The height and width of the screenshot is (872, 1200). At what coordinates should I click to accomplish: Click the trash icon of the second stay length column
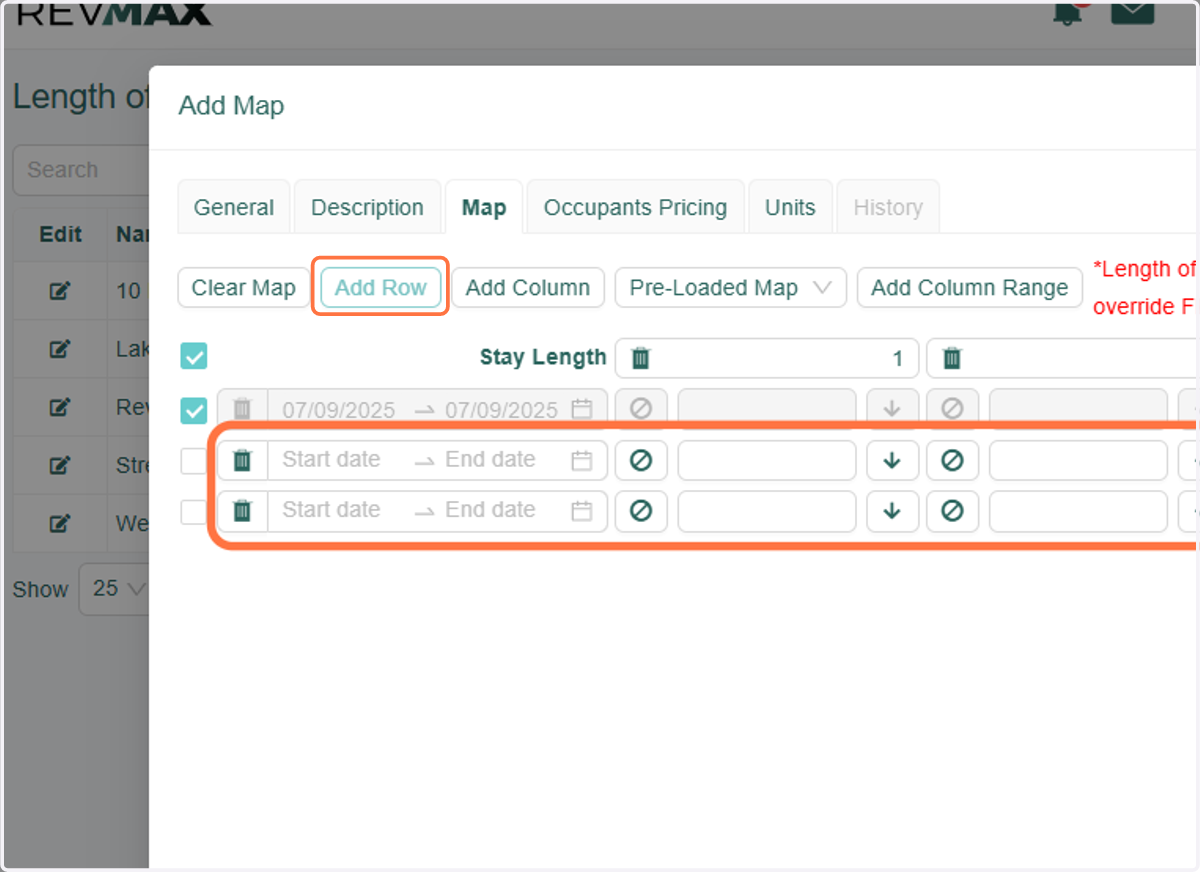point(952,358)
